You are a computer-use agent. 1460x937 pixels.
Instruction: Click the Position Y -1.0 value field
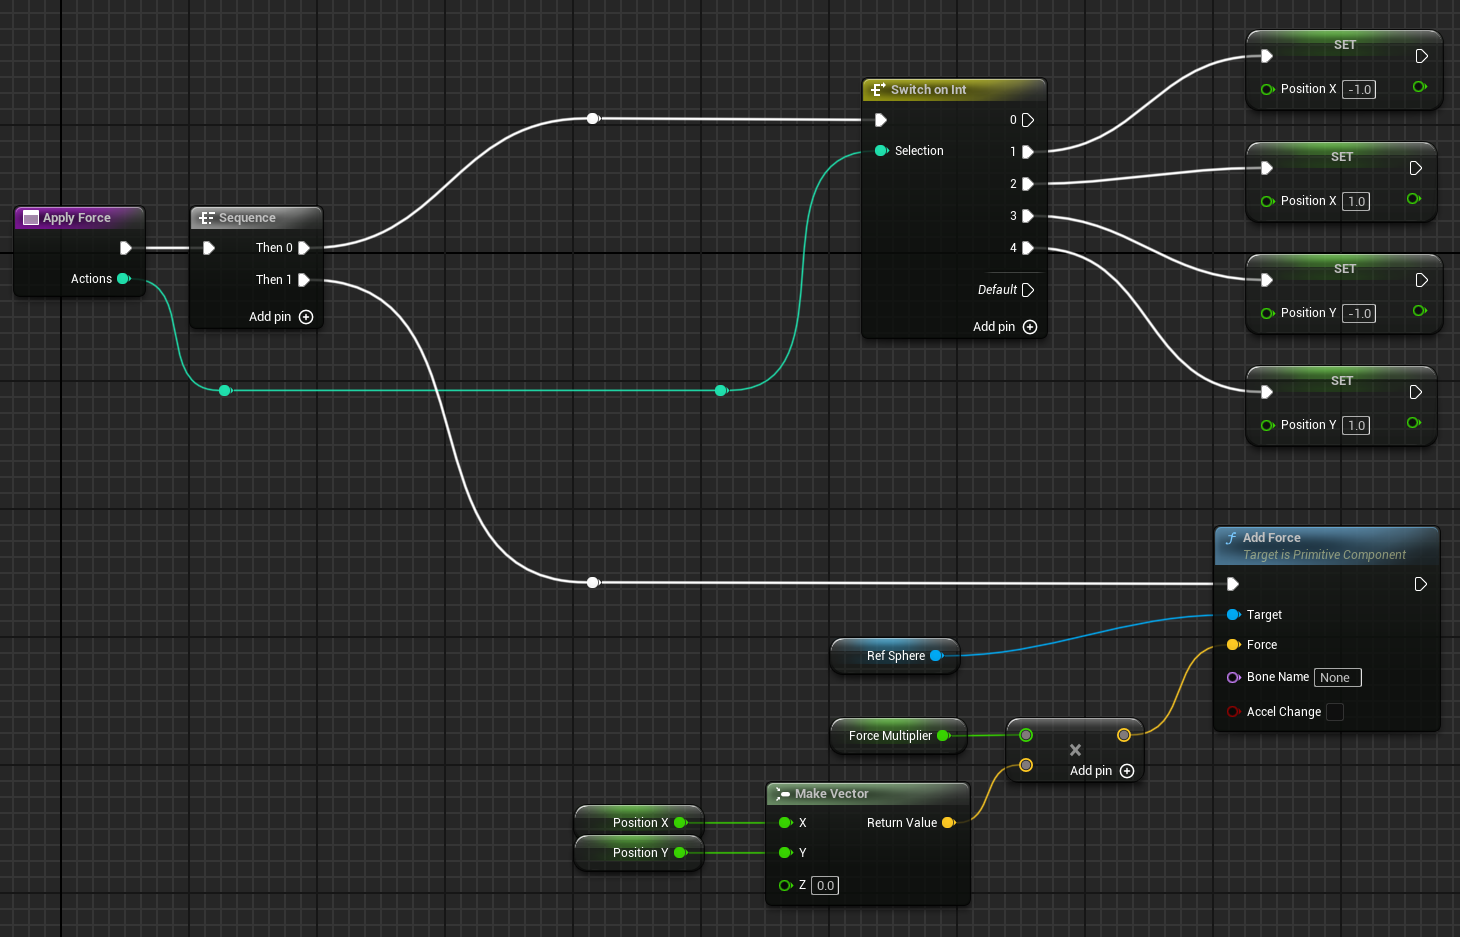[x=1359, y=314]
